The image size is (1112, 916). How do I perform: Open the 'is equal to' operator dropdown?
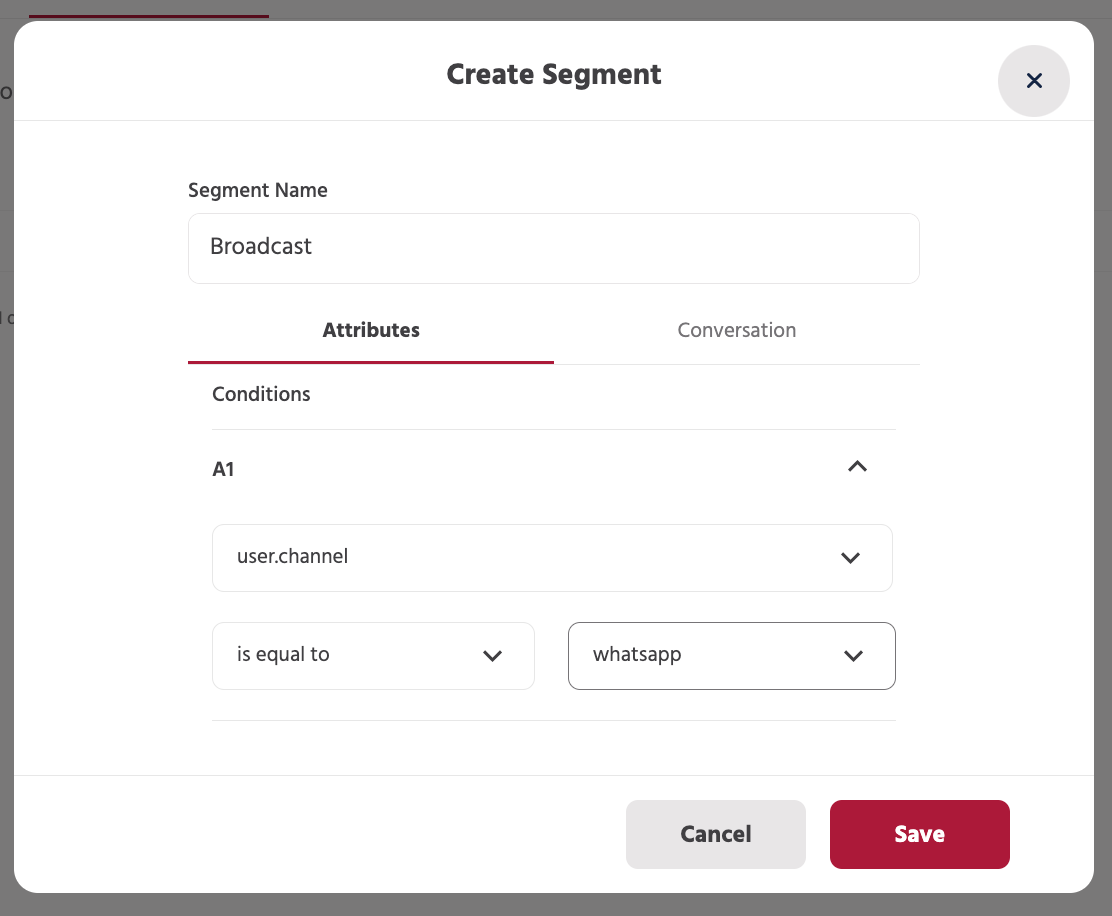pos(373,656)
